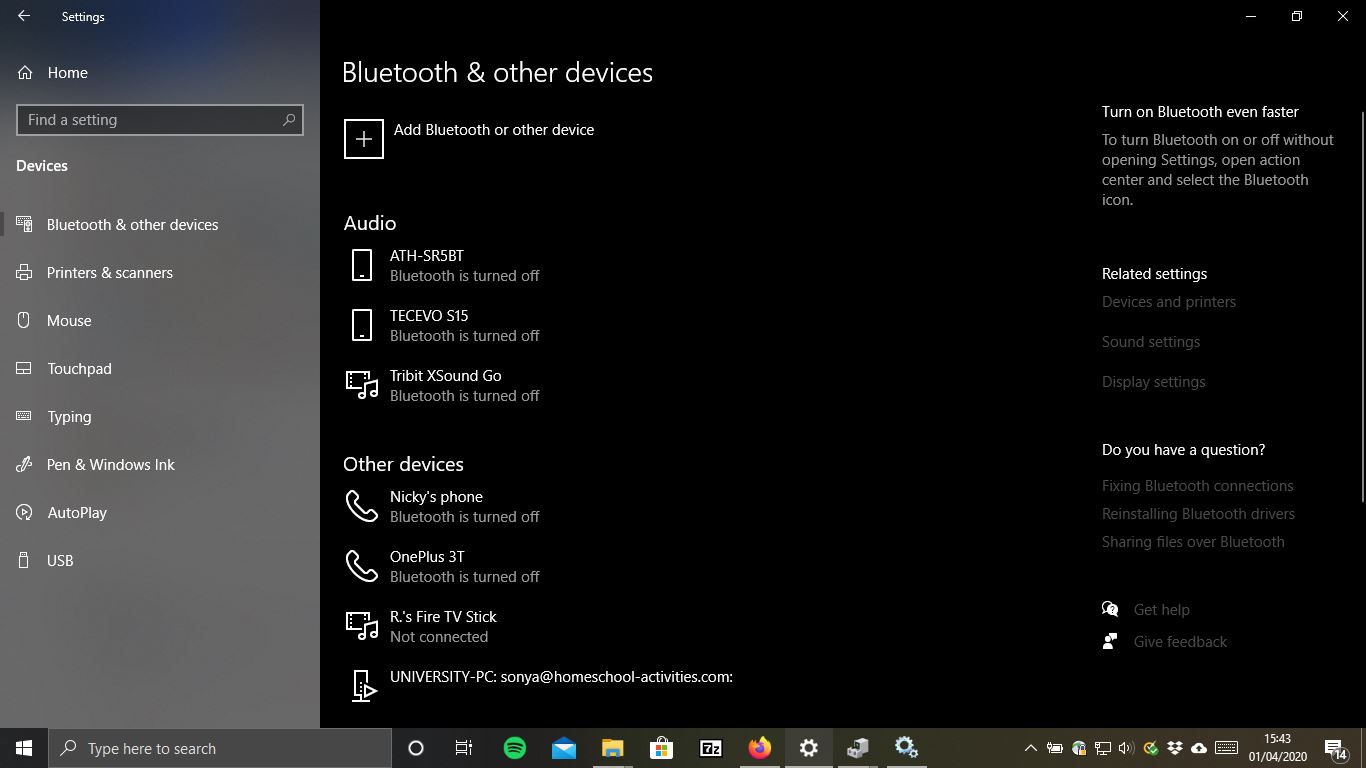The width and height of the screenshot is (1366, 768).
Task: Open Firefox from the taskbar
Action: point(760,748)
